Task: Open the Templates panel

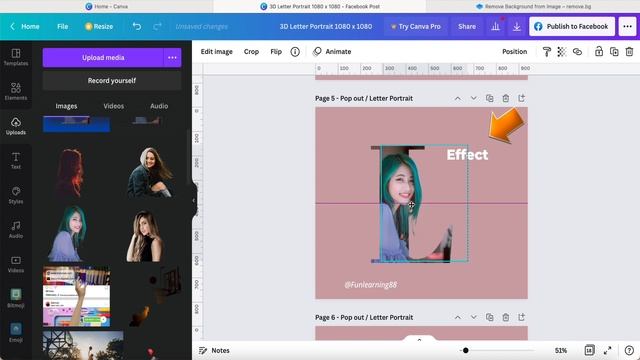Action: [x=16, y=57]
